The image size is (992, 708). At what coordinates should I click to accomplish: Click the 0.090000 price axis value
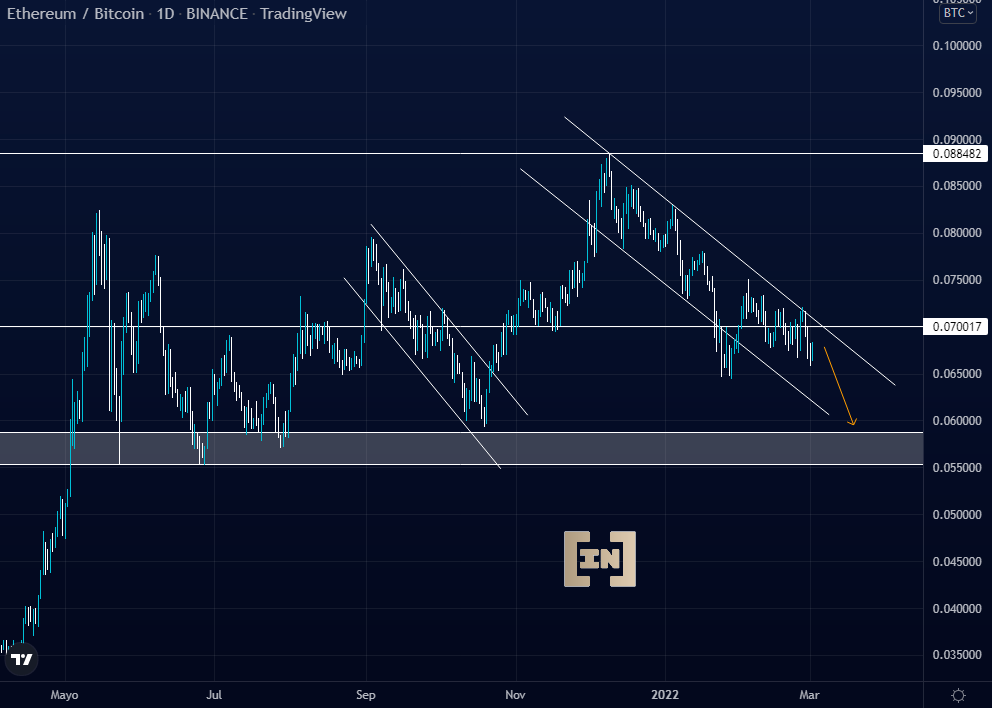coord(957,139)
